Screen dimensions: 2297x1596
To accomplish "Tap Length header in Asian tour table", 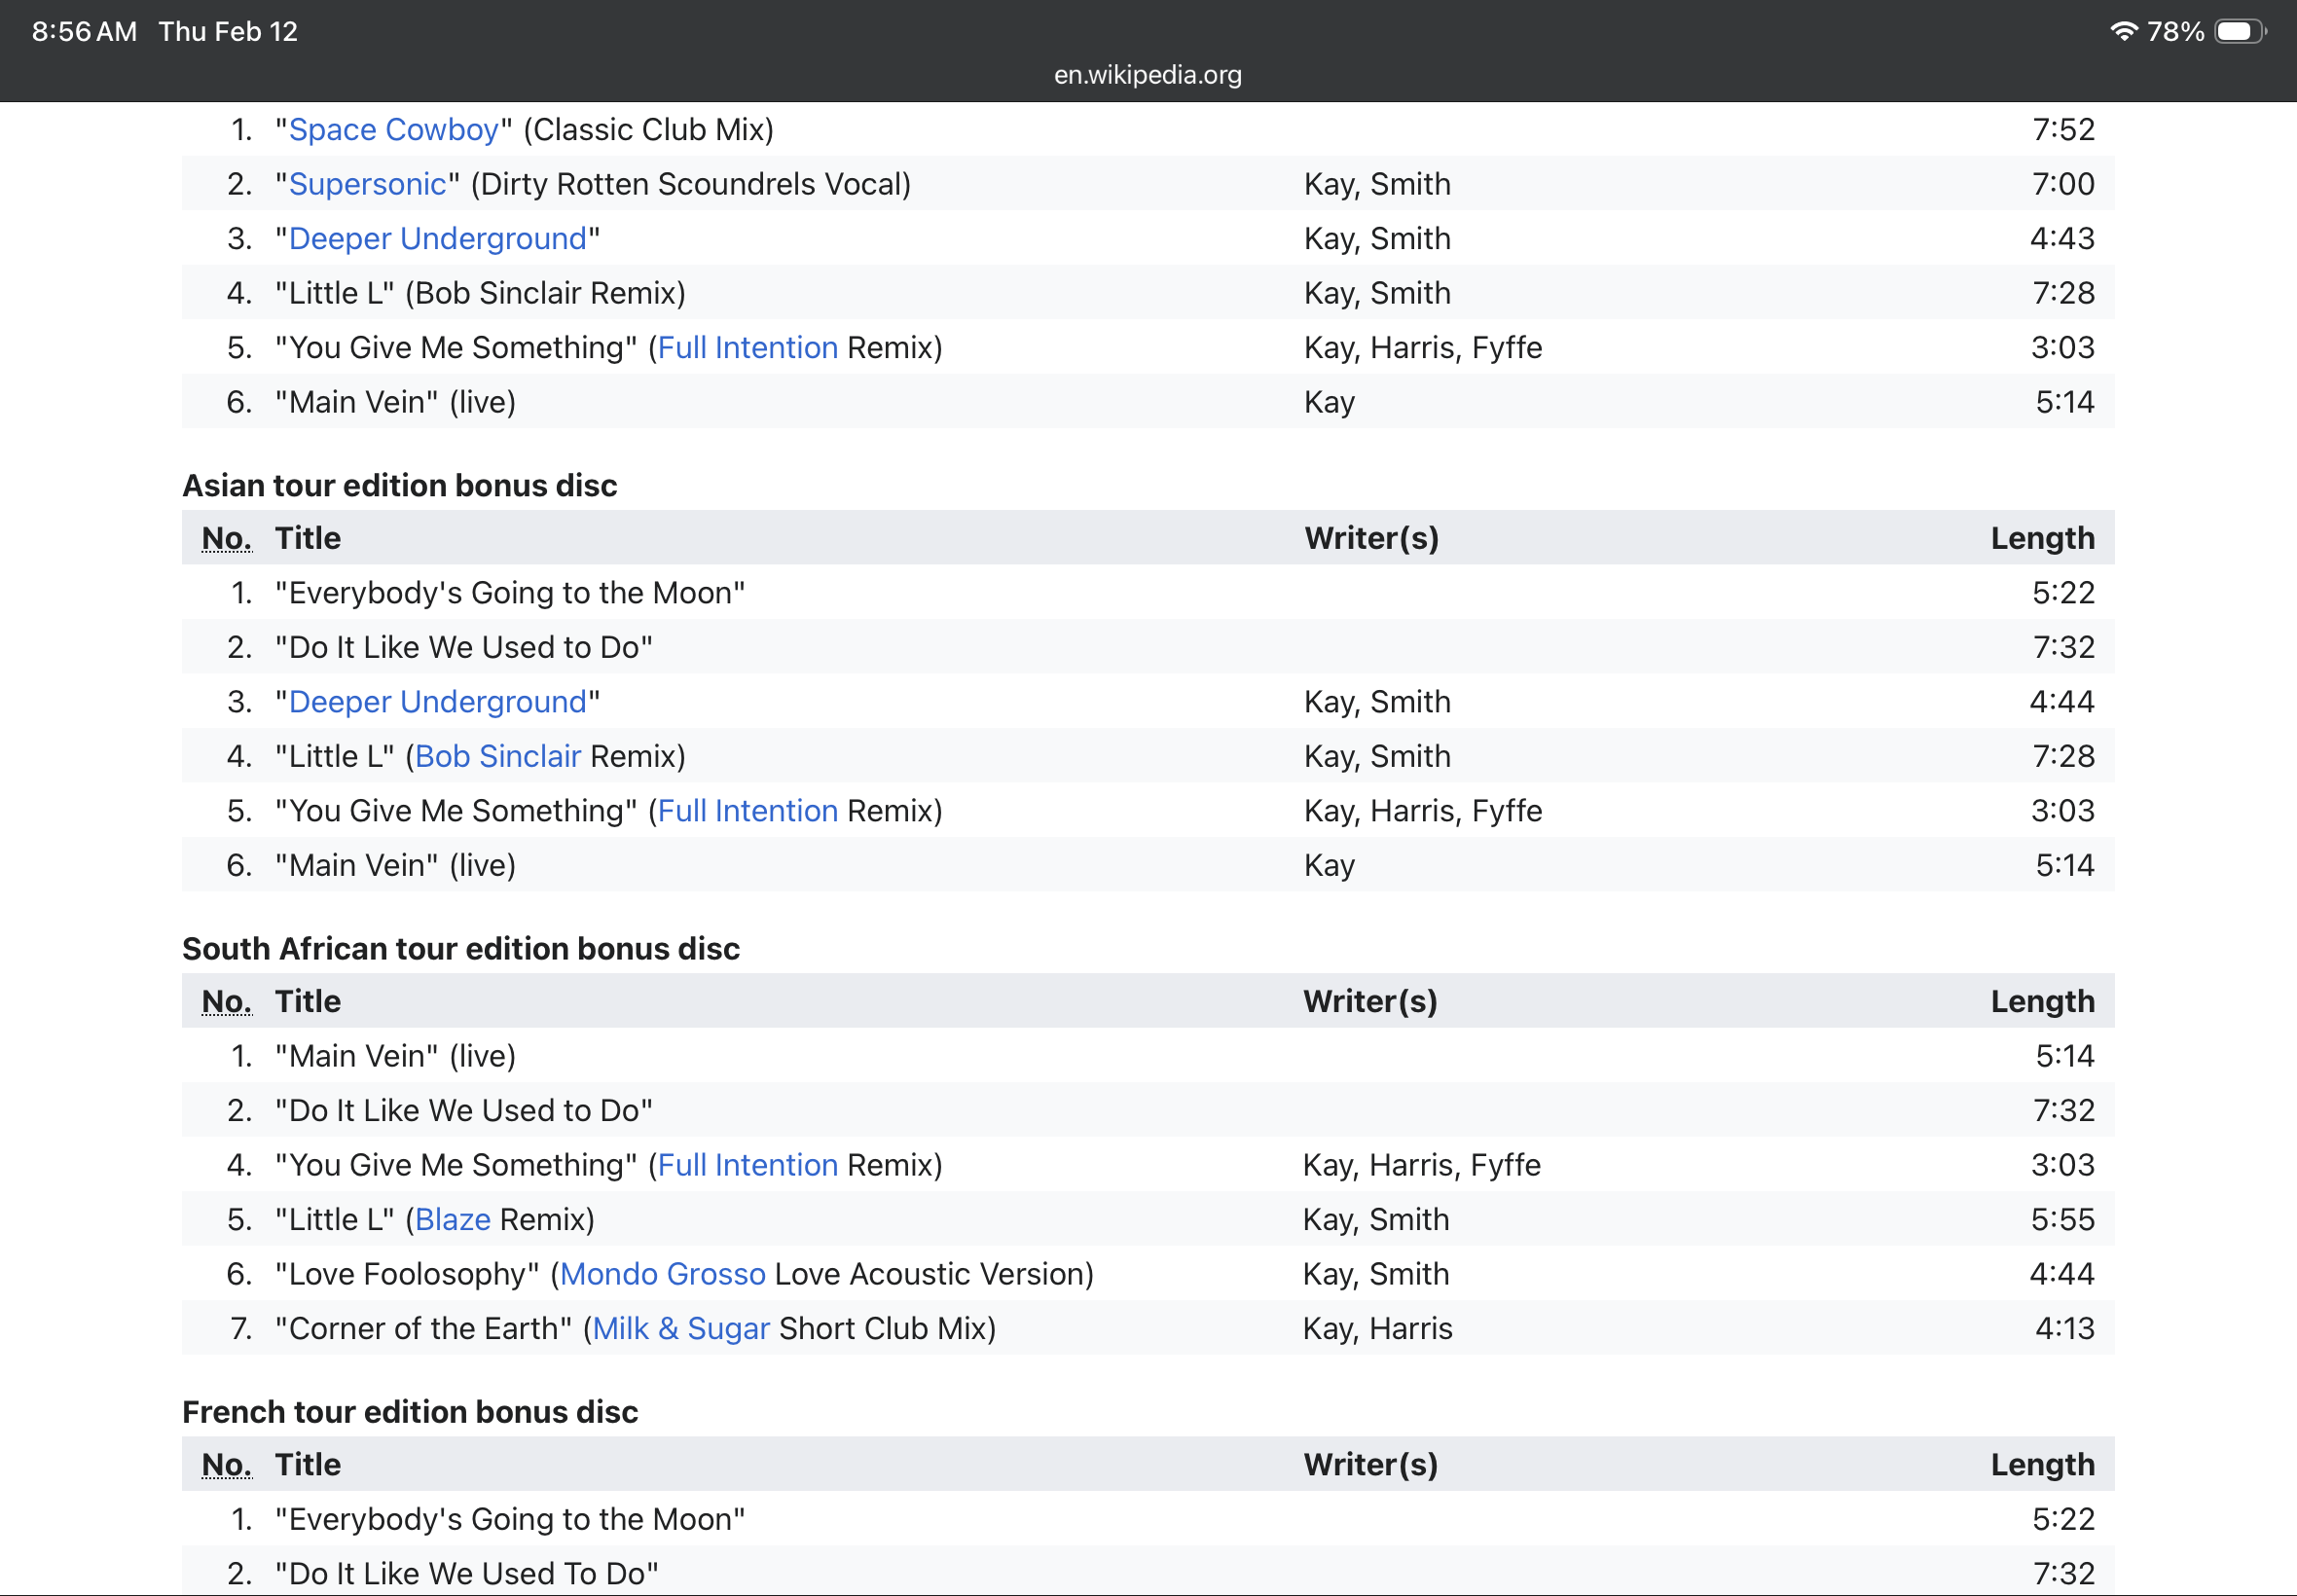I will (2042, 538).
